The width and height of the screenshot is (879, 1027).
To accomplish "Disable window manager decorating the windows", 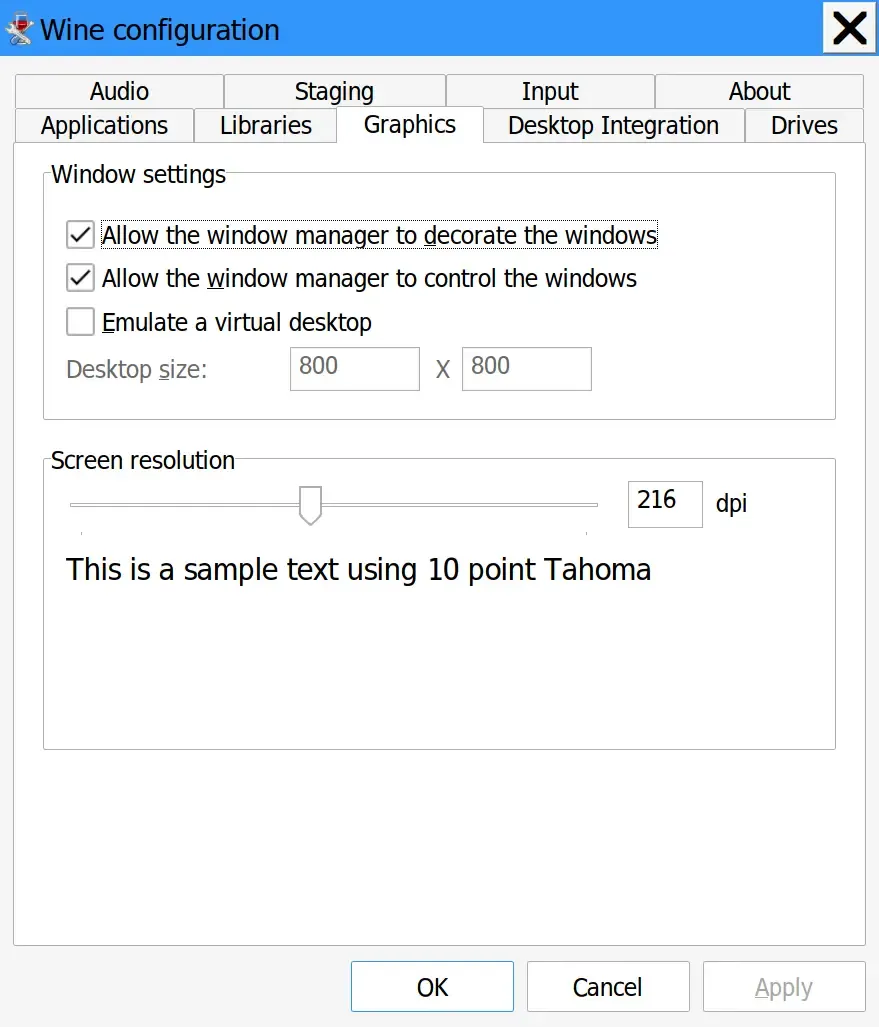I will point(80,236).
